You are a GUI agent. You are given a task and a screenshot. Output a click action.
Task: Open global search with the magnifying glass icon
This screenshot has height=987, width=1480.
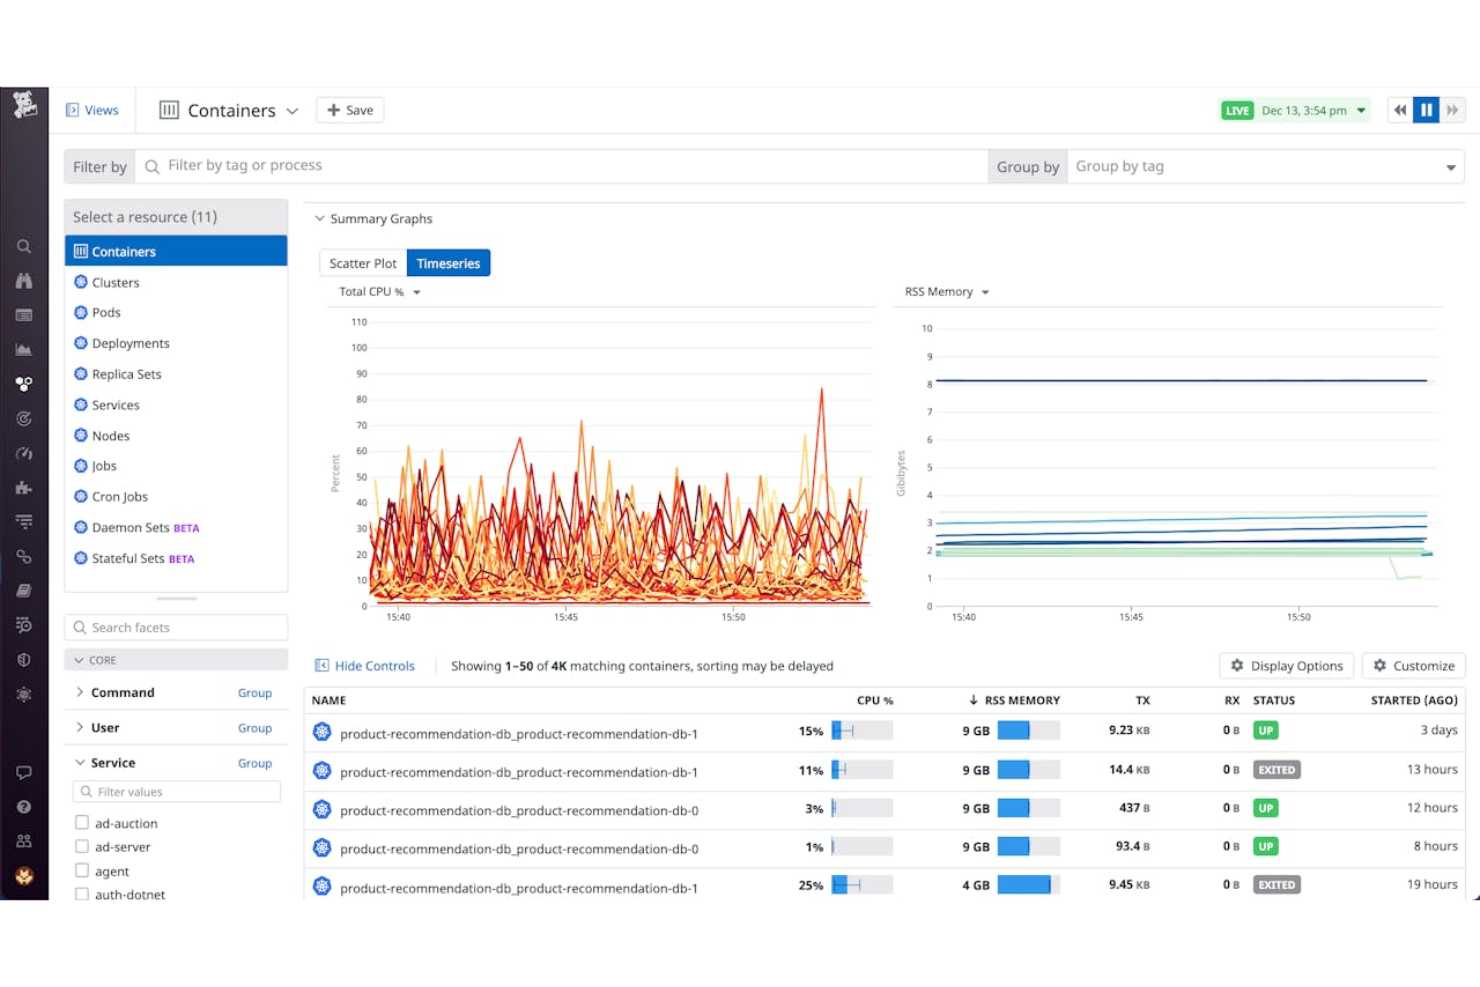click(24, 246)
